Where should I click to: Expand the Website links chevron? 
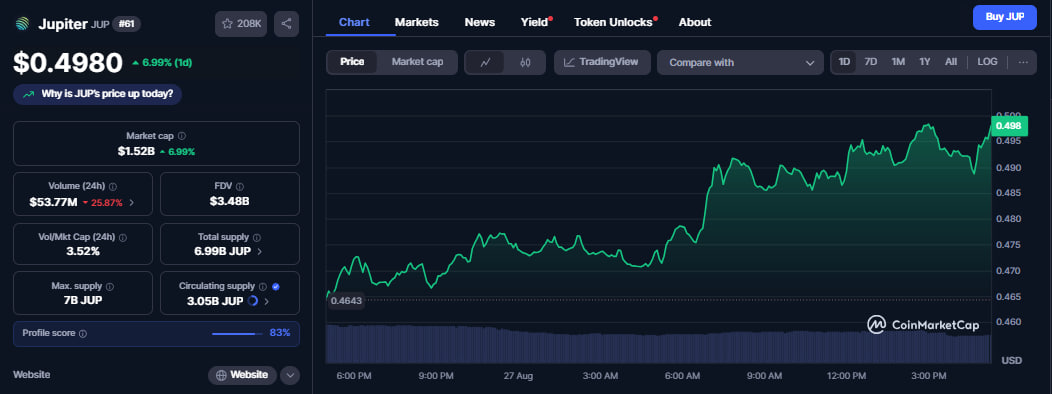tap(290, 375)
